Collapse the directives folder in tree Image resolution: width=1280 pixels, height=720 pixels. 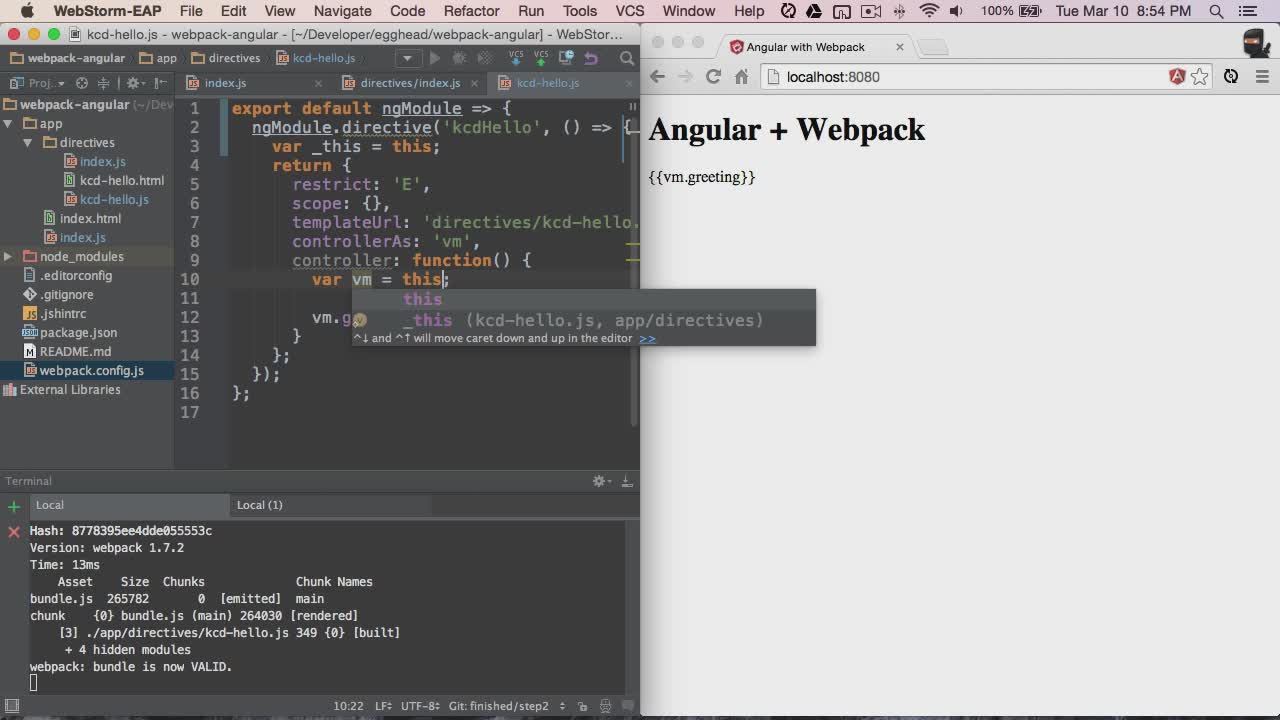coord(28,143)
